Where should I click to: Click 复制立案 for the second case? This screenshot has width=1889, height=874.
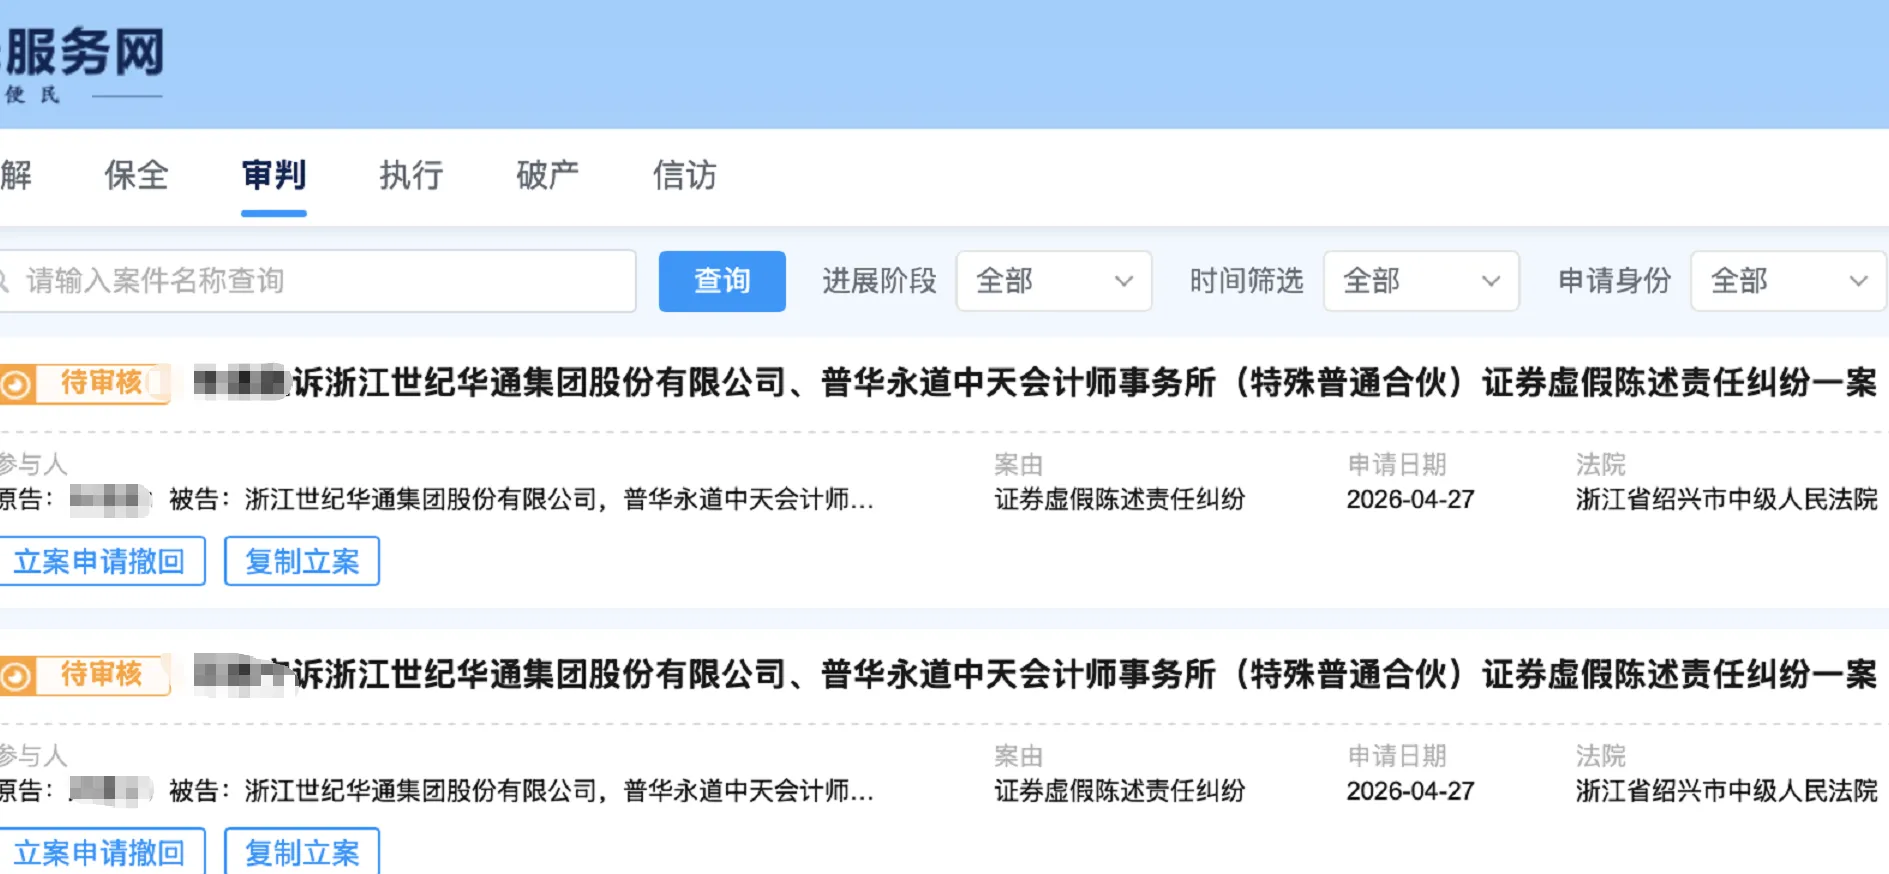(302, 852)
